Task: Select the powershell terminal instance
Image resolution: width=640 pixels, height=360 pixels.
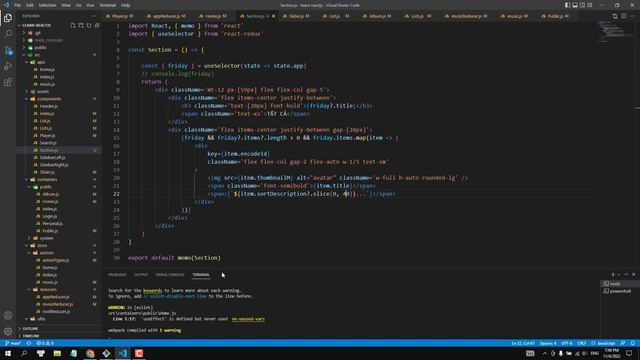Action: [620, 291]
